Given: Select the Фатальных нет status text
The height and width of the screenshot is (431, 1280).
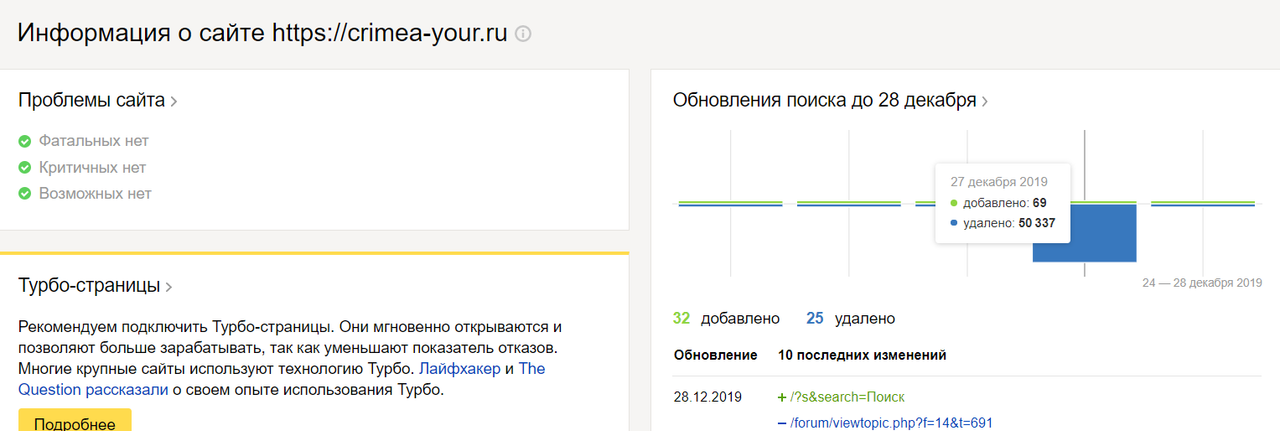Looking at the screenshot, I should (94, 141).
